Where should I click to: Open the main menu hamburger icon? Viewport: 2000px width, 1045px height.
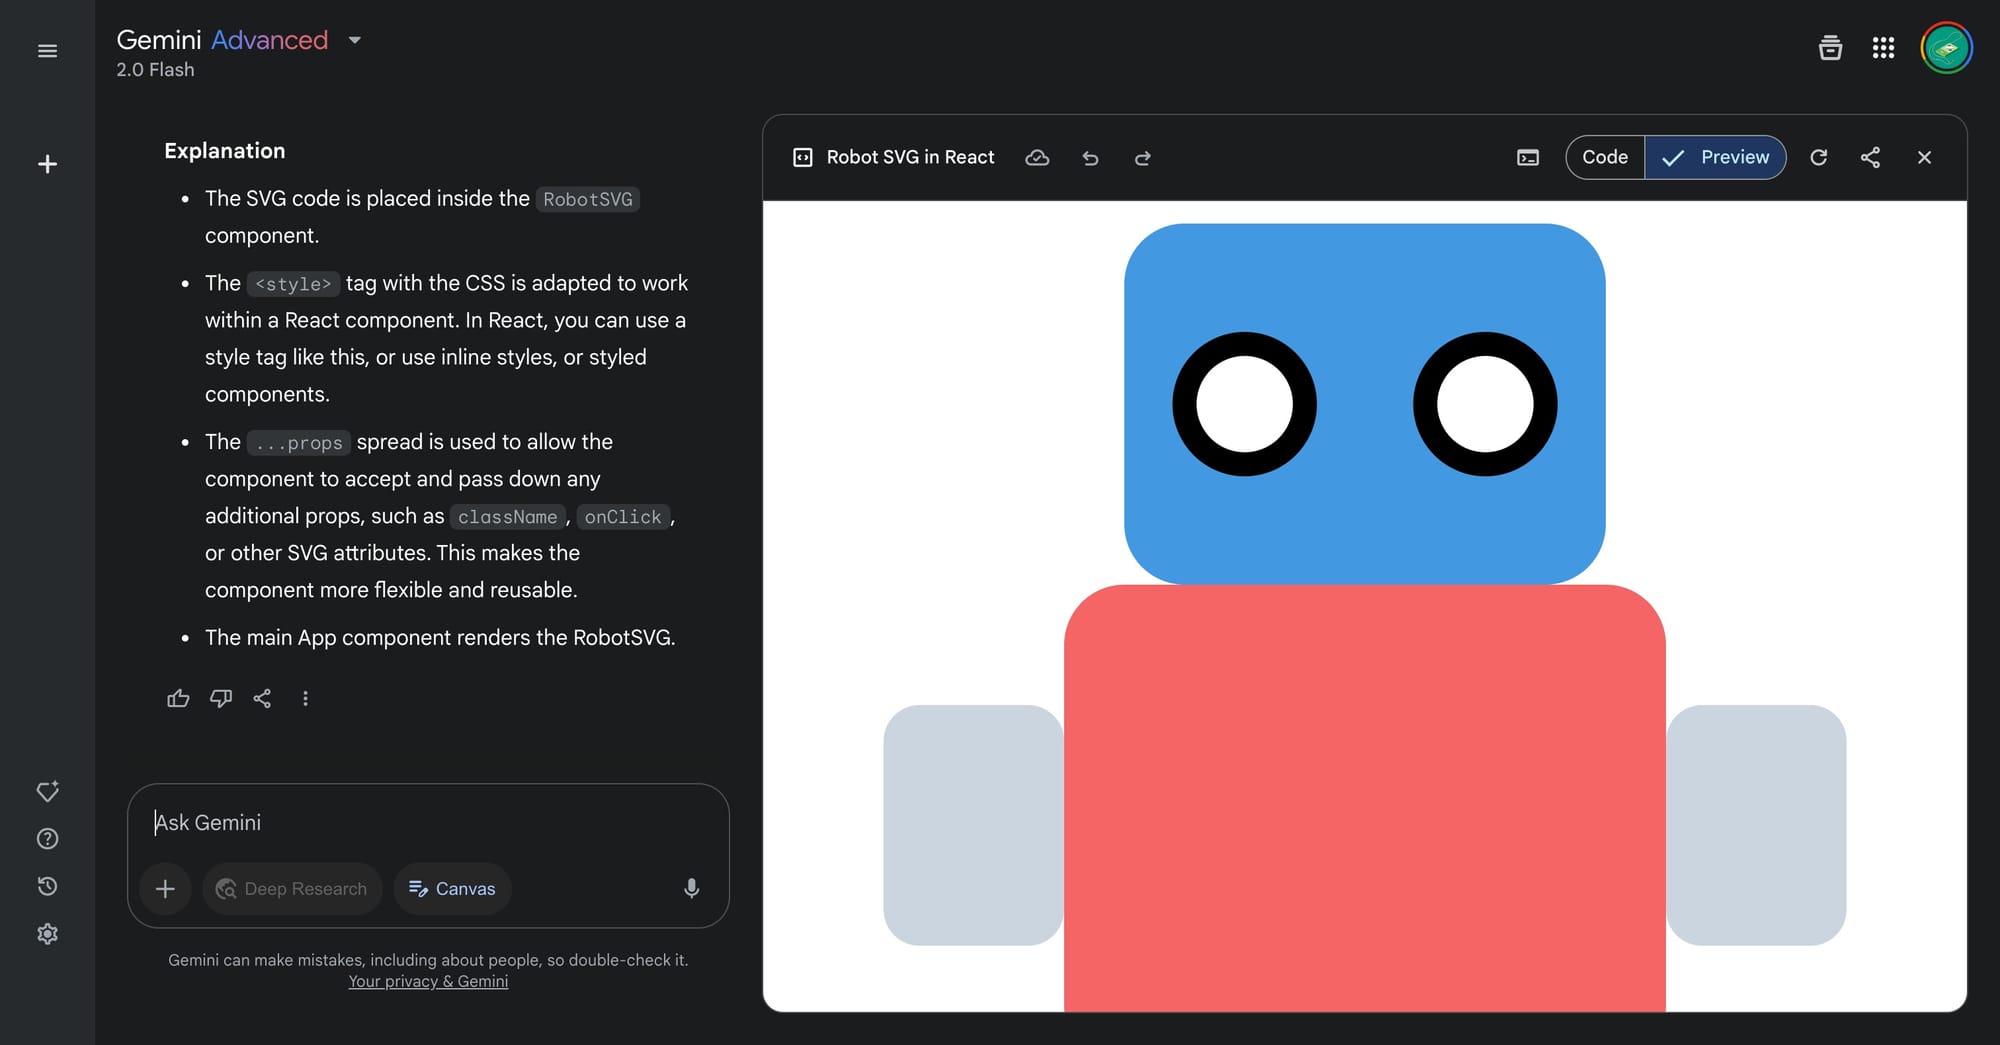pos(47,51)
